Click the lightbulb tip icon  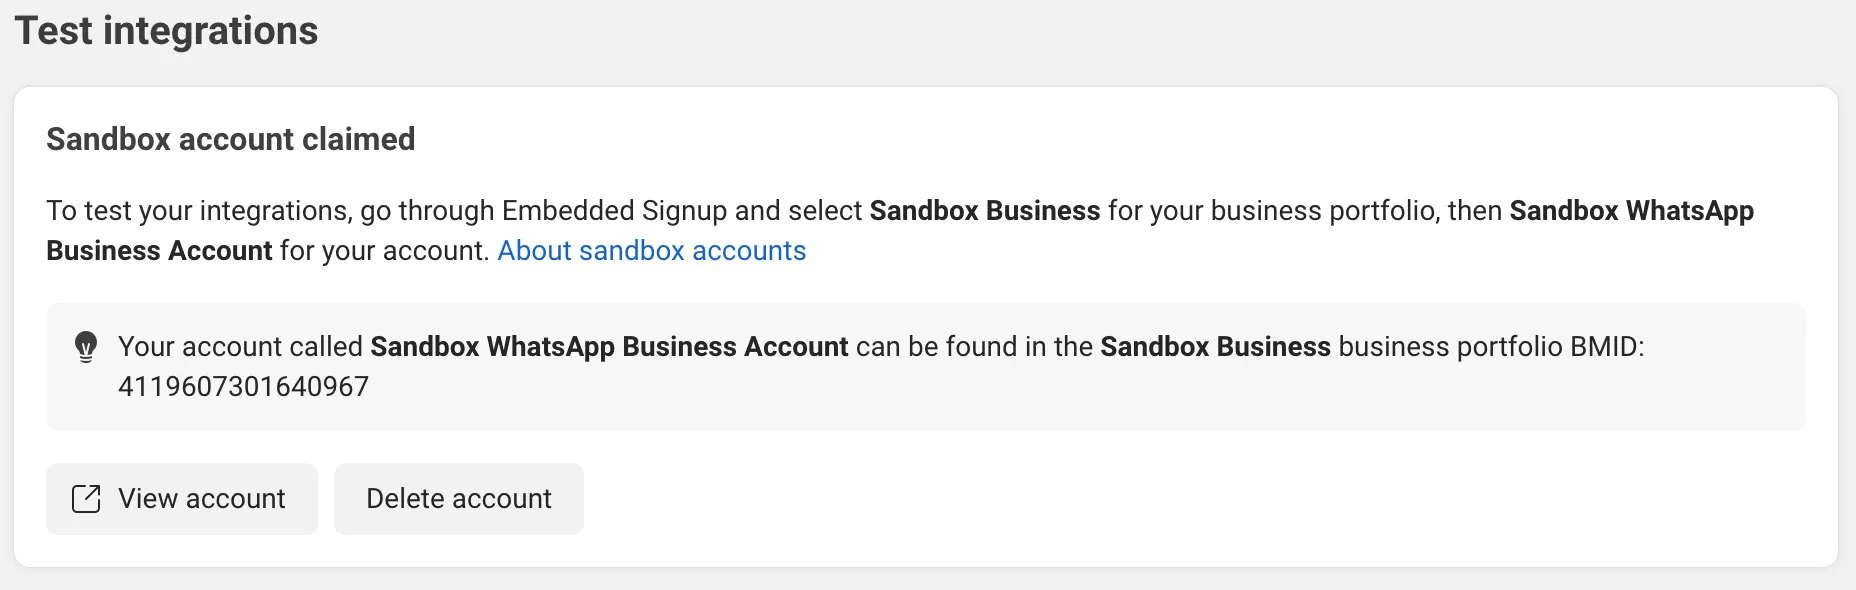[x=86, y=346]
